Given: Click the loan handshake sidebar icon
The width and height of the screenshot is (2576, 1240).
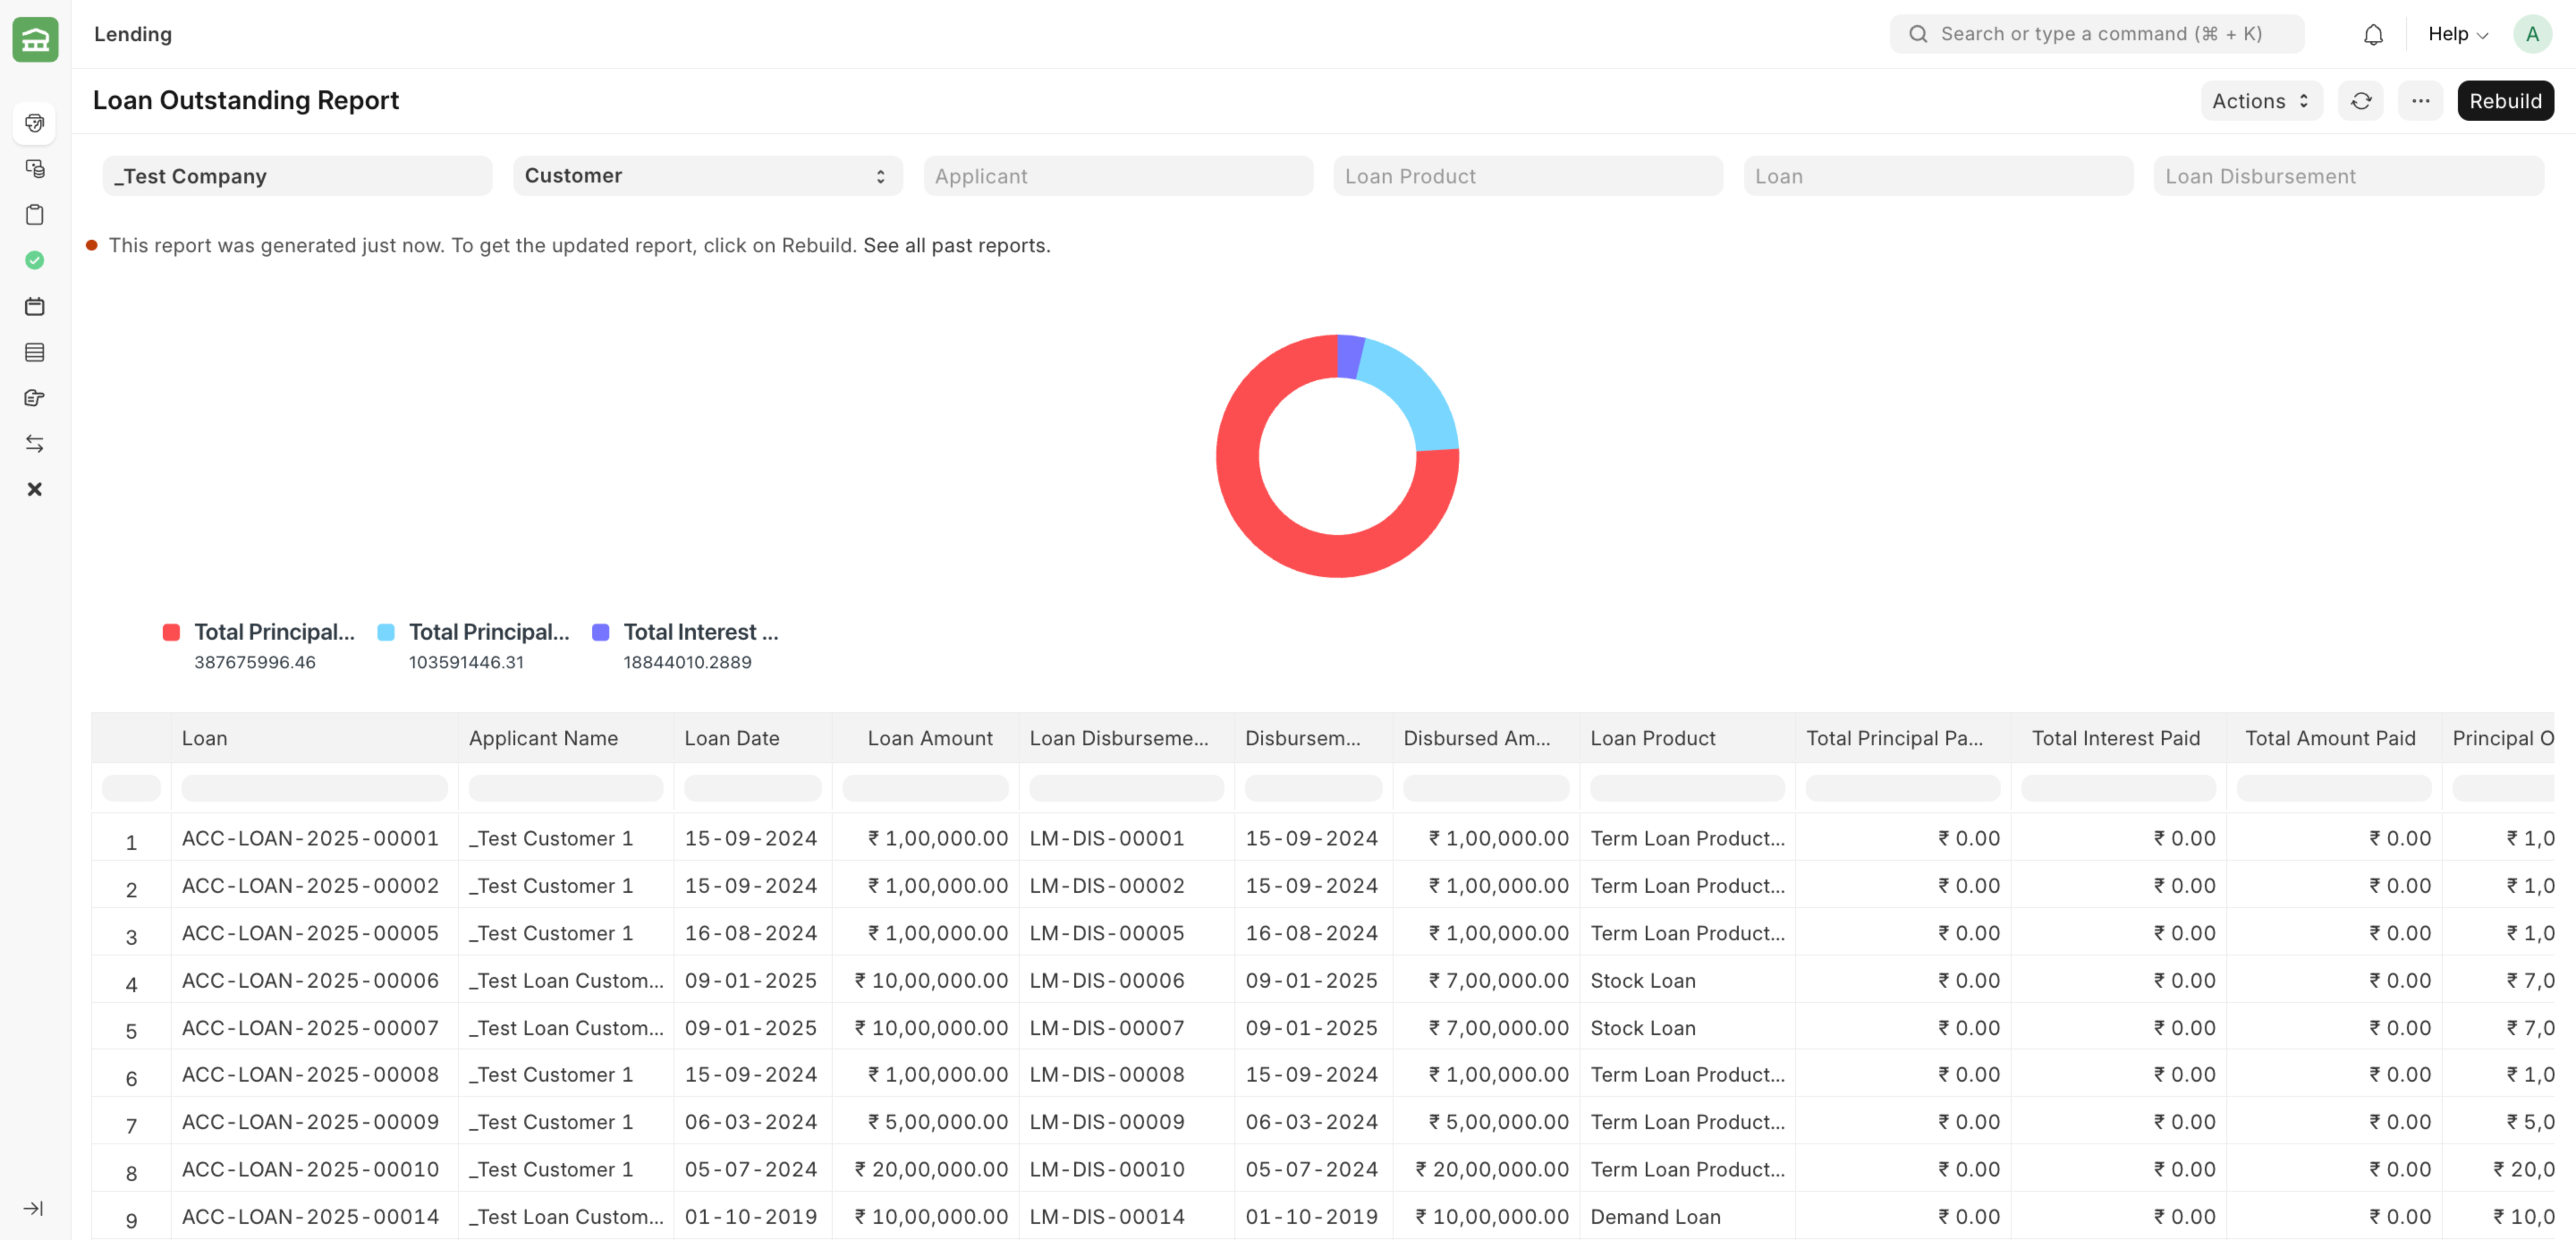Looking at the screenshot, I should tap(35, 123).
